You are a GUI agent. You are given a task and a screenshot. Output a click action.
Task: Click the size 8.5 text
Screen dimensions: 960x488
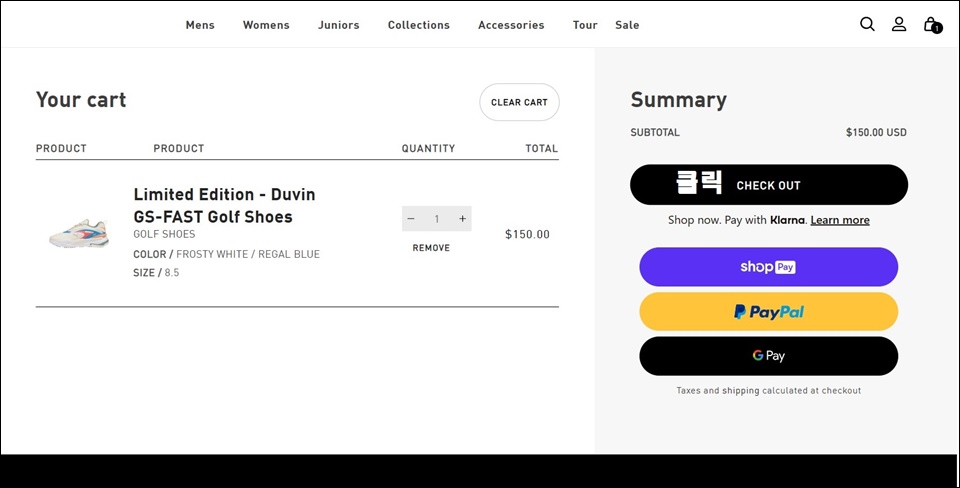click(x=172, y=272)
